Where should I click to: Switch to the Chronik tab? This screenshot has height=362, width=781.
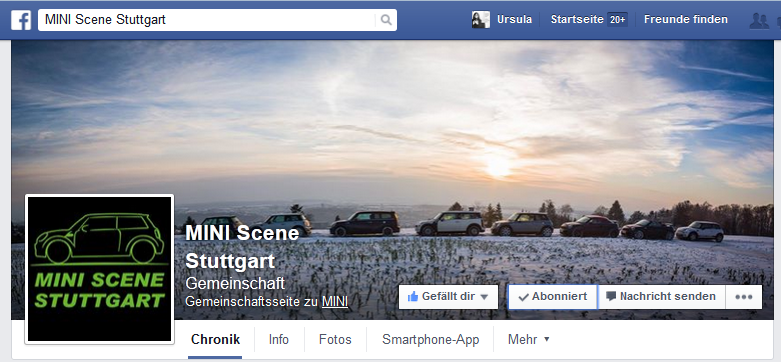215,340
